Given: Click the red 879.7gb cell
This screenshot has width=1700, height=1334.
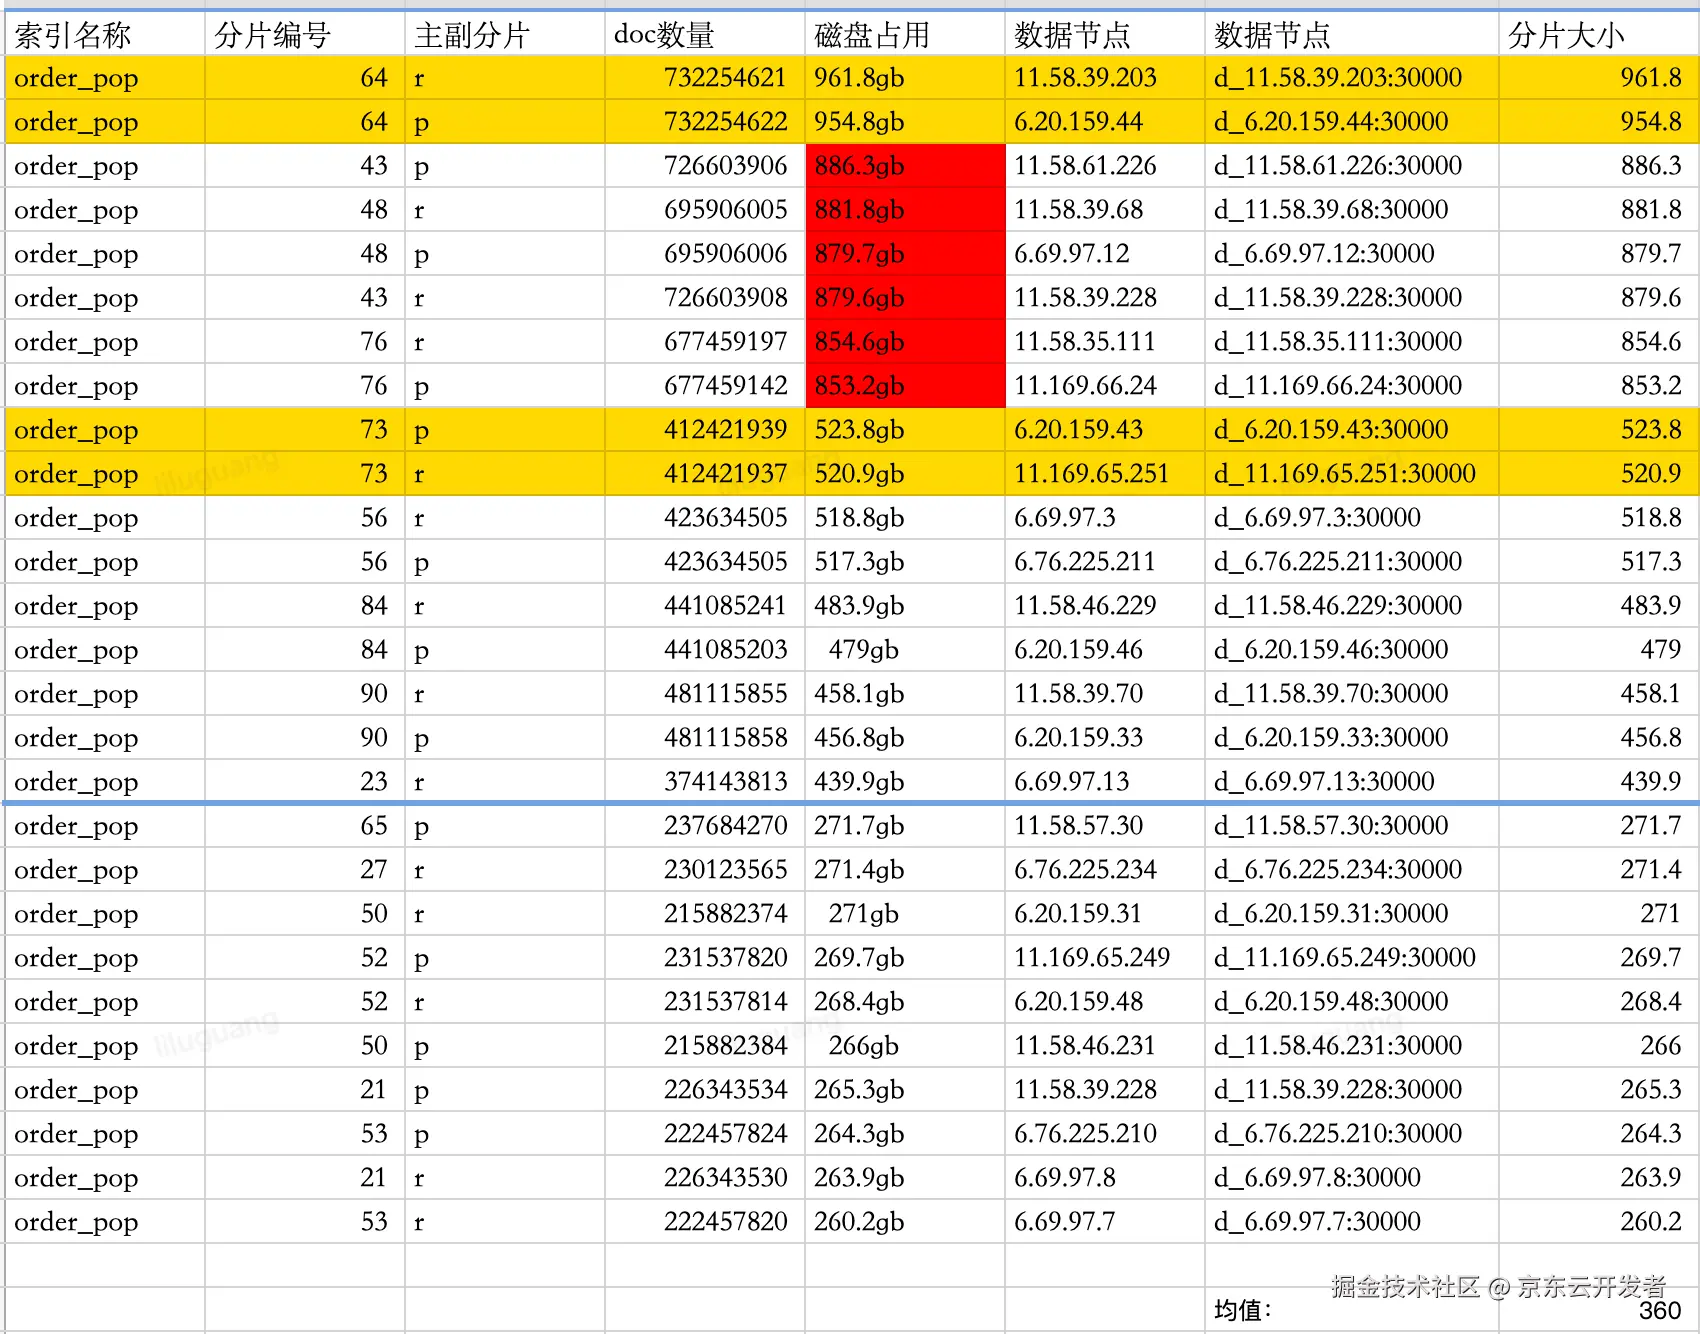Looking at the screenshot, I should (x=905, y=254).
